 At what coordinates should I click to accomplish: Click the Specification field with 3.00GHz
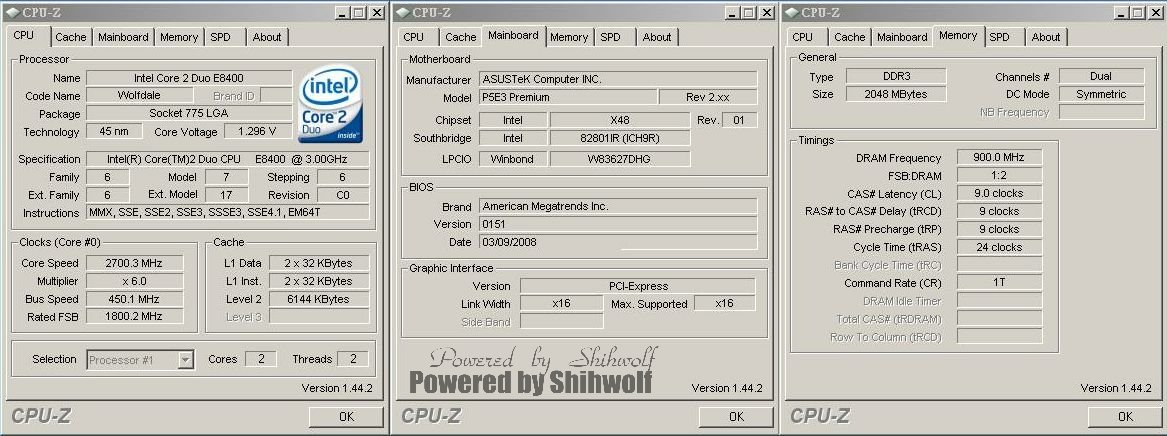pos(228,159)
